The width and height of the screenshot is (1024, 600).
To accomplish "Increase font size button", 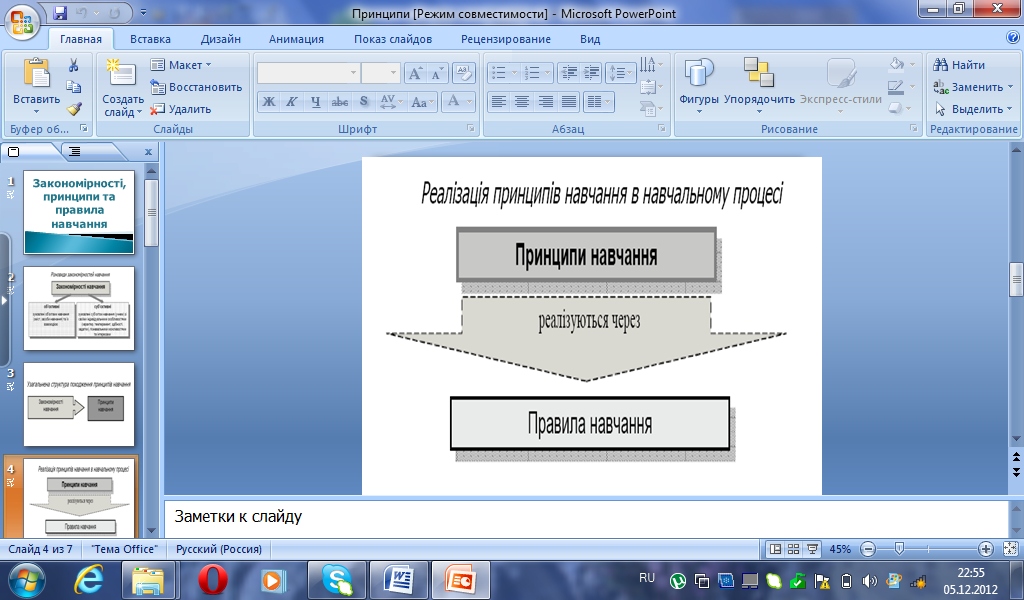I will [x=415, y=73].
